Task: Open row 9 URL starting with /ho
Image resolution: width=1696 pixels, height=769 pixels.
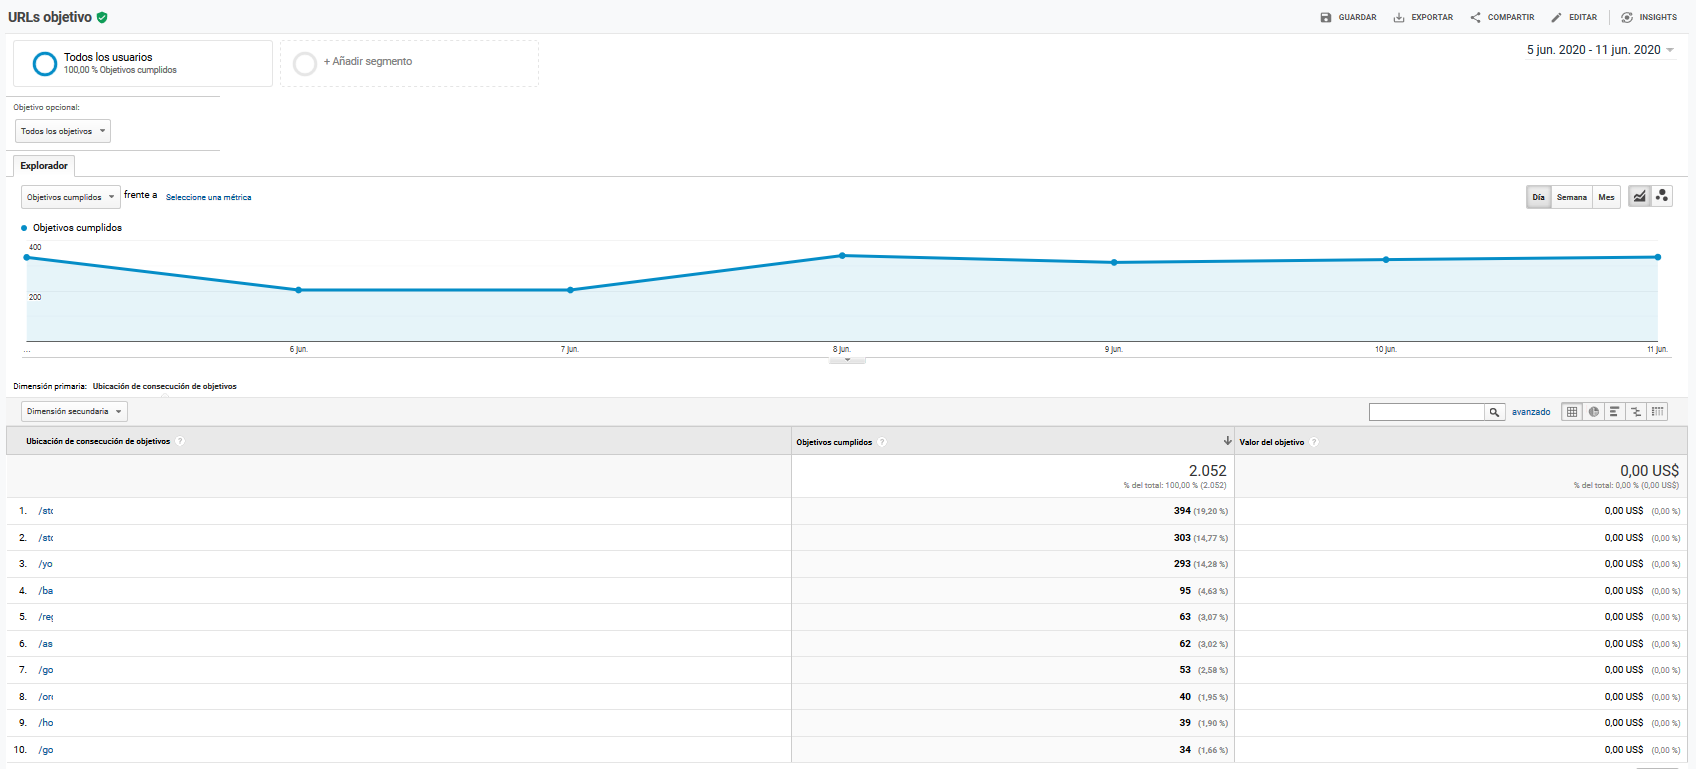Action: coord(46,723)
